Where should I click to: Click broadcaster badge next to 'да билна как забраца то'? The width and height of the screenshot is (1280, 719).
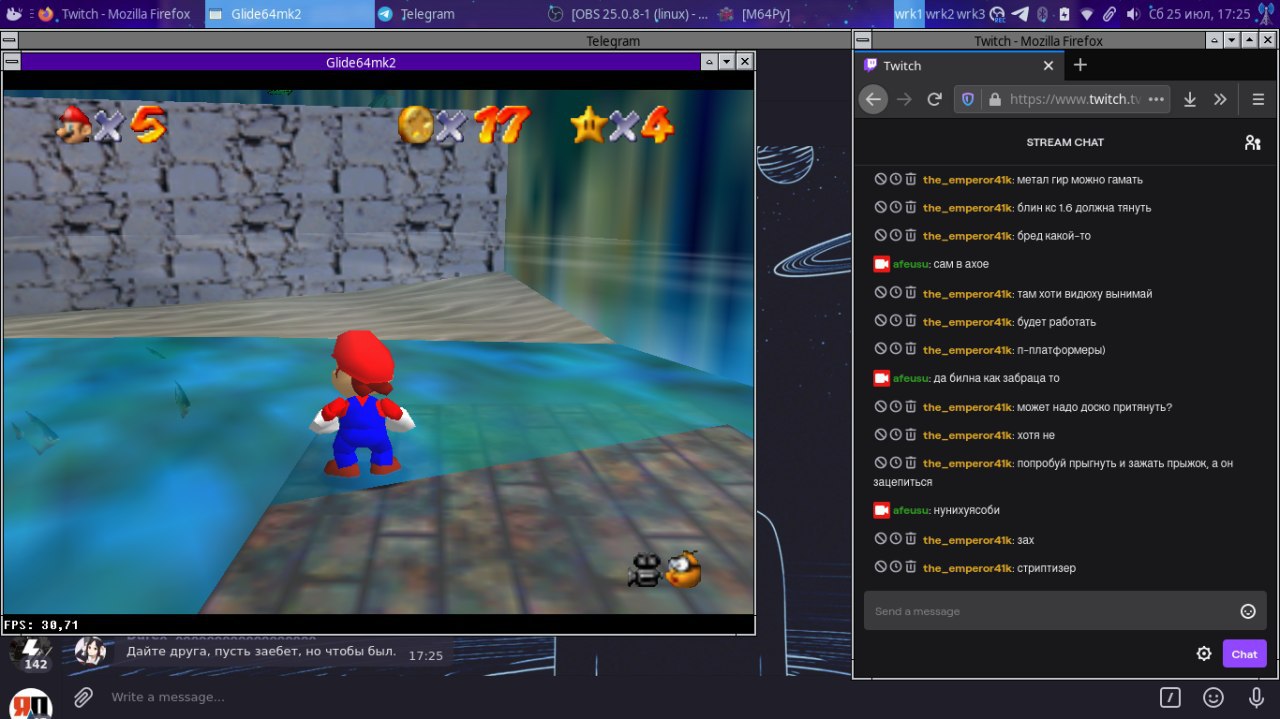pyautogui.click(x=881, y=378)
